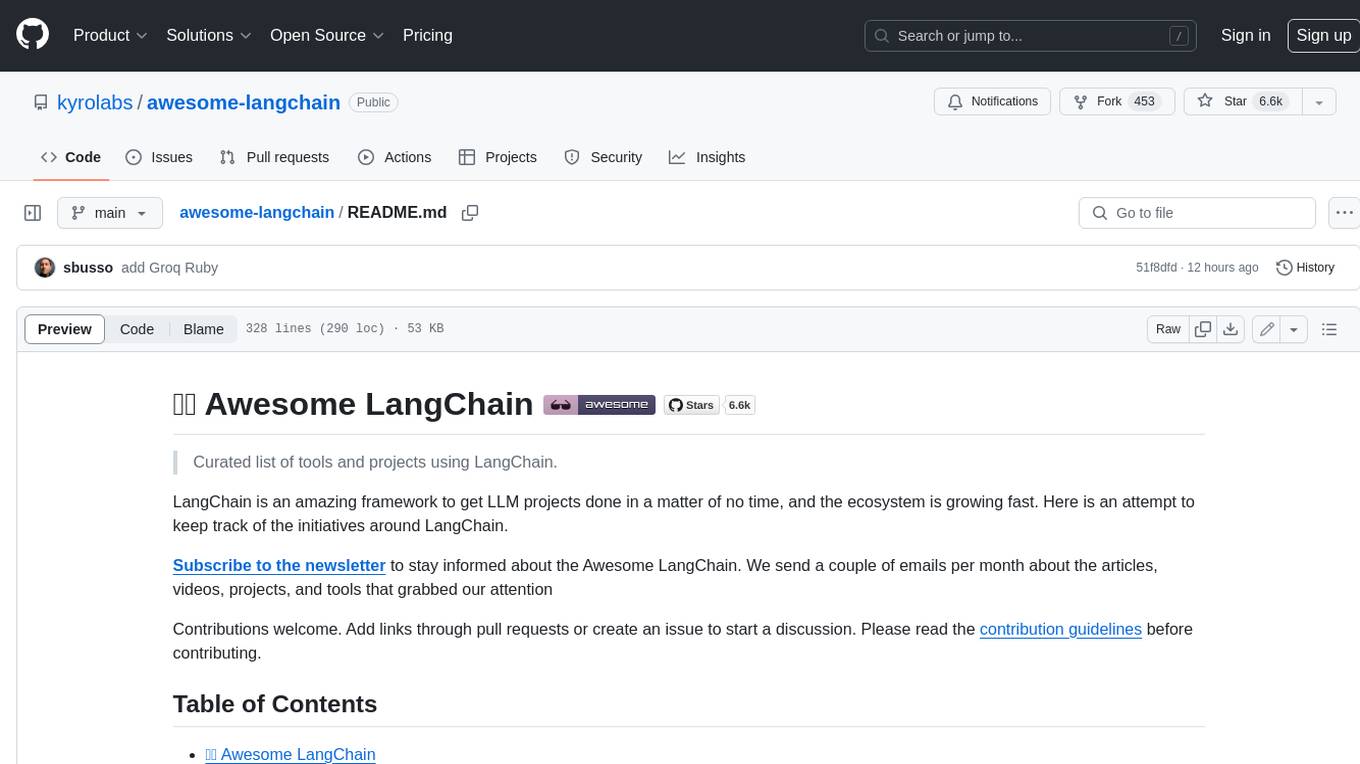The image size is (1360, 764).
Task: Open commit History
Action: coord(1305,267)
